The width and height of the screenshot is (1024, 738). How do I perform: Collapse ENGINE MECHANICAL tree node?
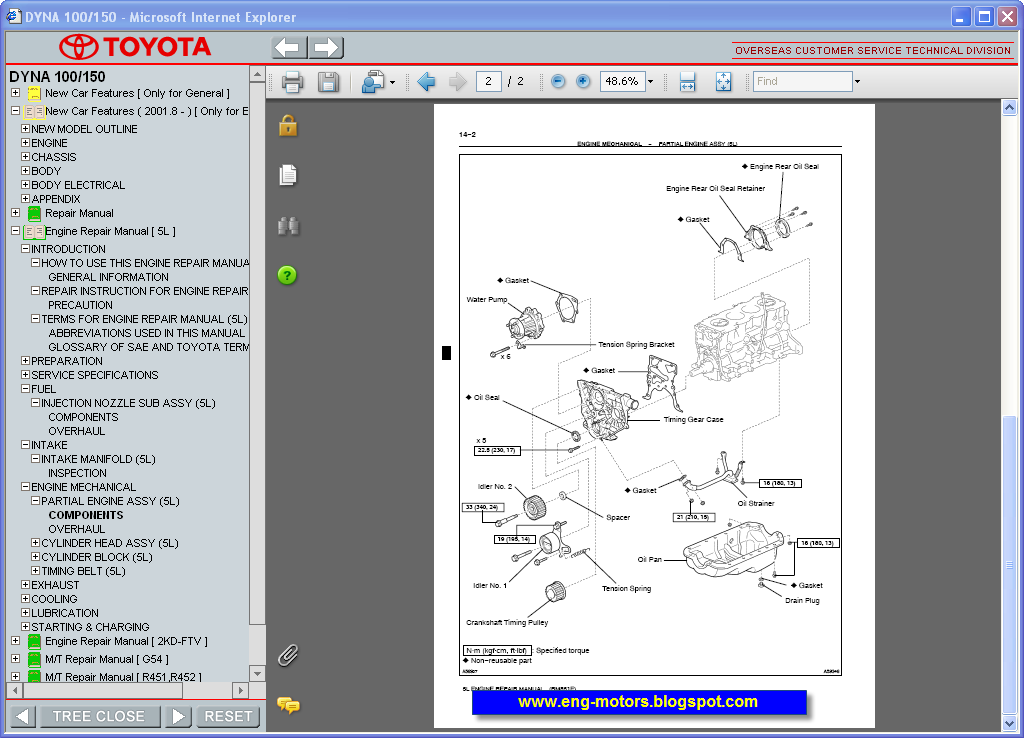[25, 487]
